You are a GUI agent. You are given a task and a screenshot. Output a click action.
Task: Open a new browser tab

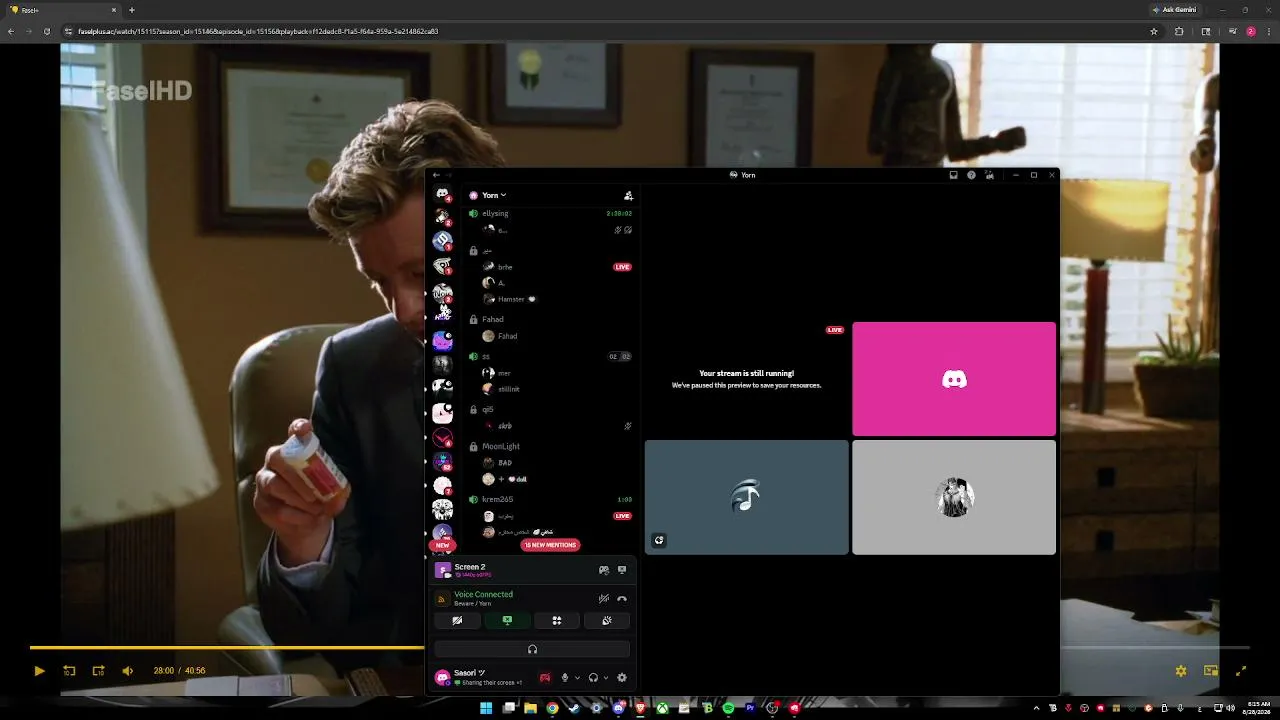tap(132, 10)
